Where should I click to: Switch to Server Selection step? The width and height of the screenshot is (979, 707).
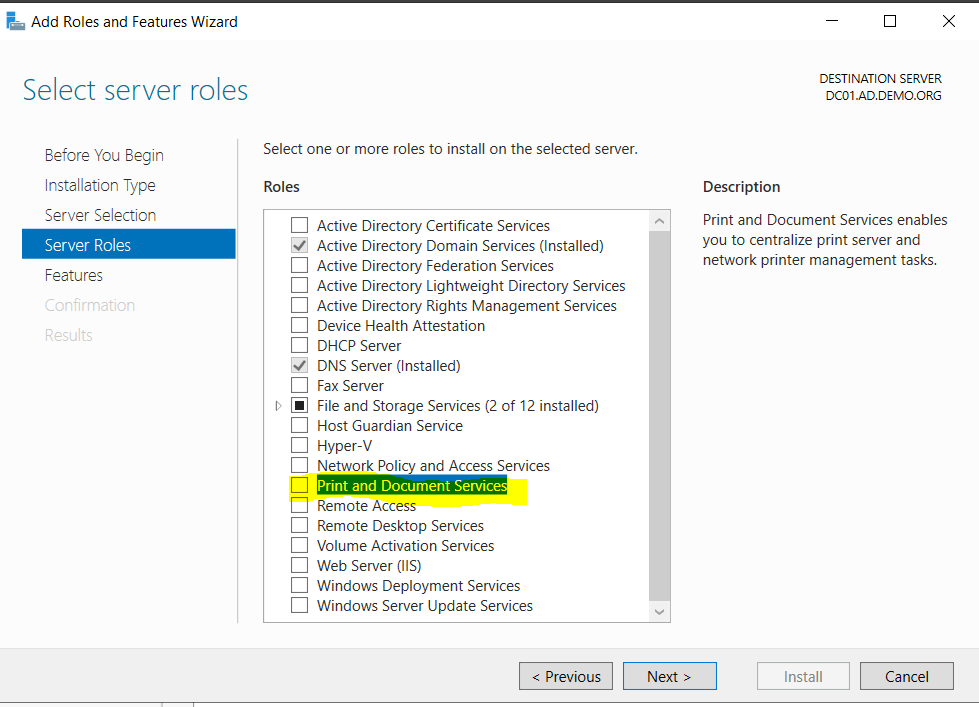[100, 215]
